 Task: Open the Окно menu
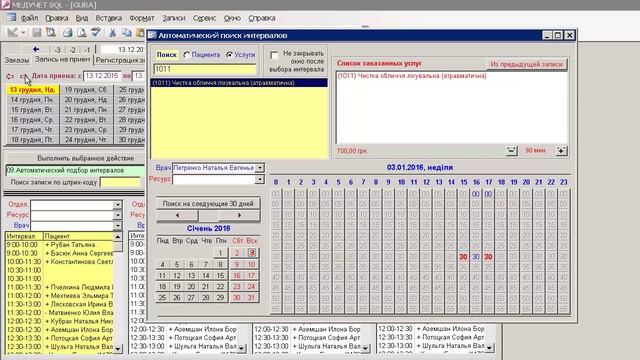[232, 18]
